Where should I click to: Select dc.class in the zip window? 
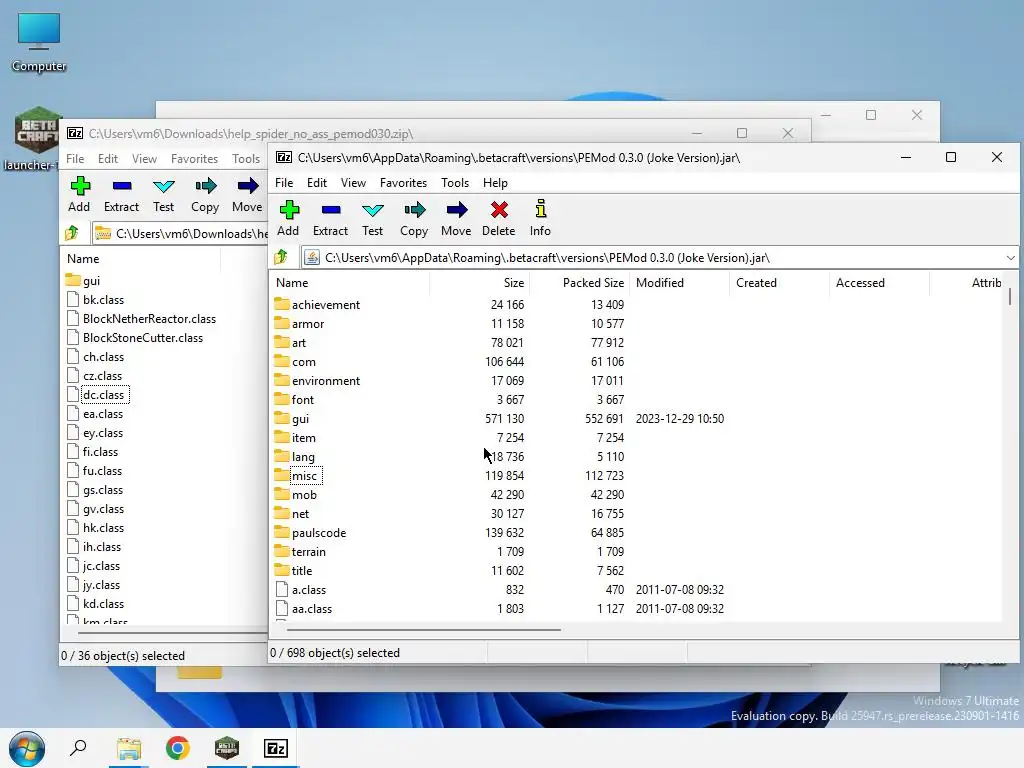coord(103,394)
